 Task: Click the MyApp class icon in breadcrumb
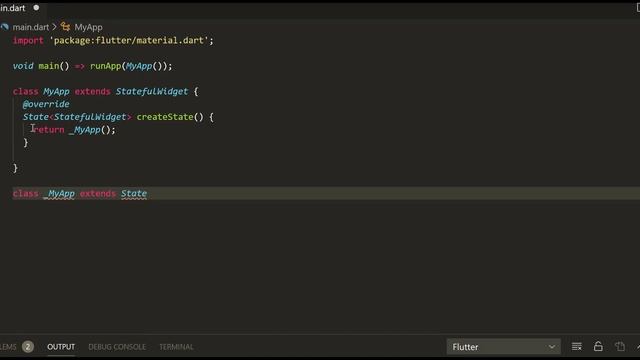point(65,27)
